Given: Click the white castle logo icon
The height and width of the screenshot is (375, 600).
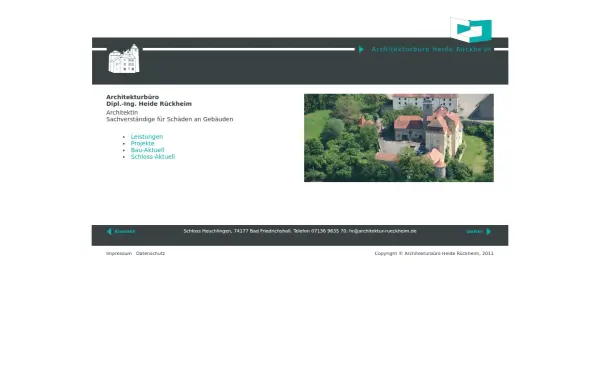Looking at the screenshot, I should point(124,59).
